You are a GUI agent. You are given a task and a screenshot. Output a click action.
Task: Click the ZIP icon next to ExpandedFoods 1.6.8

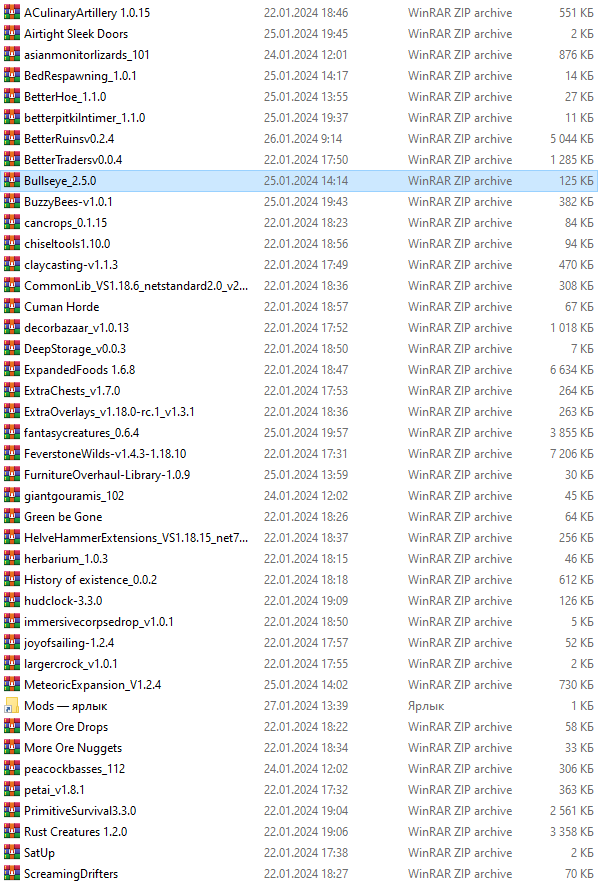12,370
